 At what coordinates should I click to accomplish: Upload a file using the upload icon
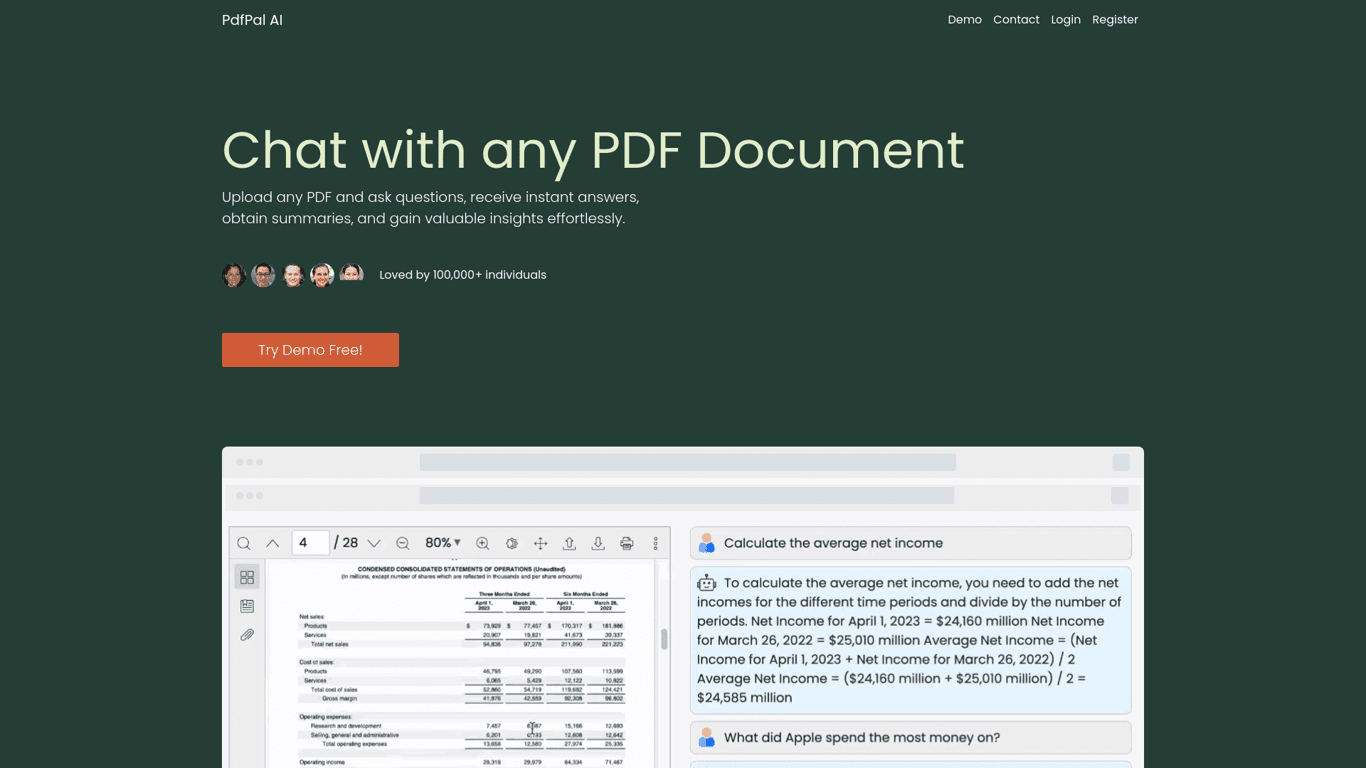click(569, 543)
